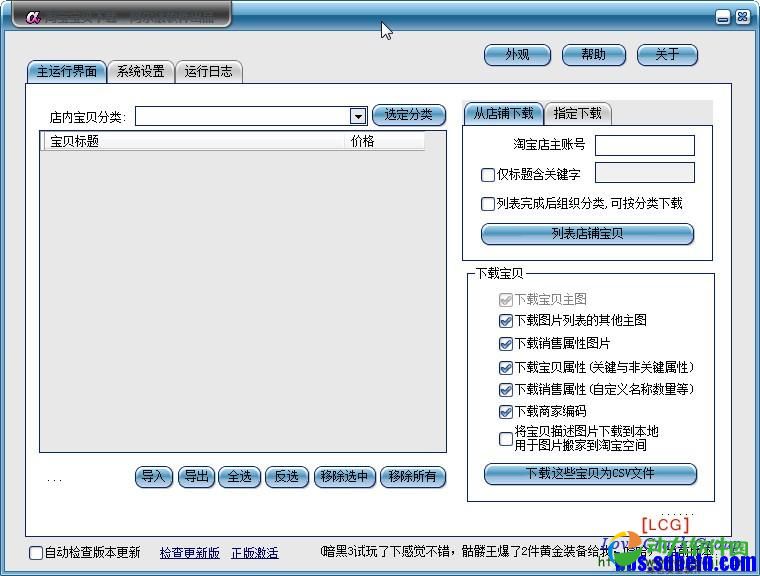This screenshot has height=576, width=760.
Task: Click 下载这些宝贝为CSV文件 button
Action: pyautogui.click(x=590, y=473)
